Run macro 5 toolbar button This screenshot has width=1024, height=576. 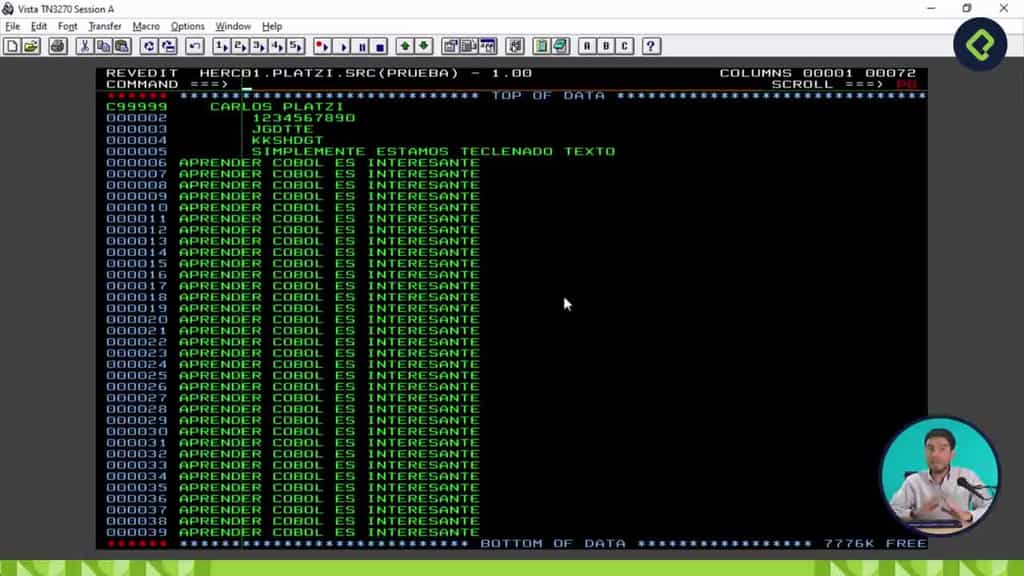296,46
